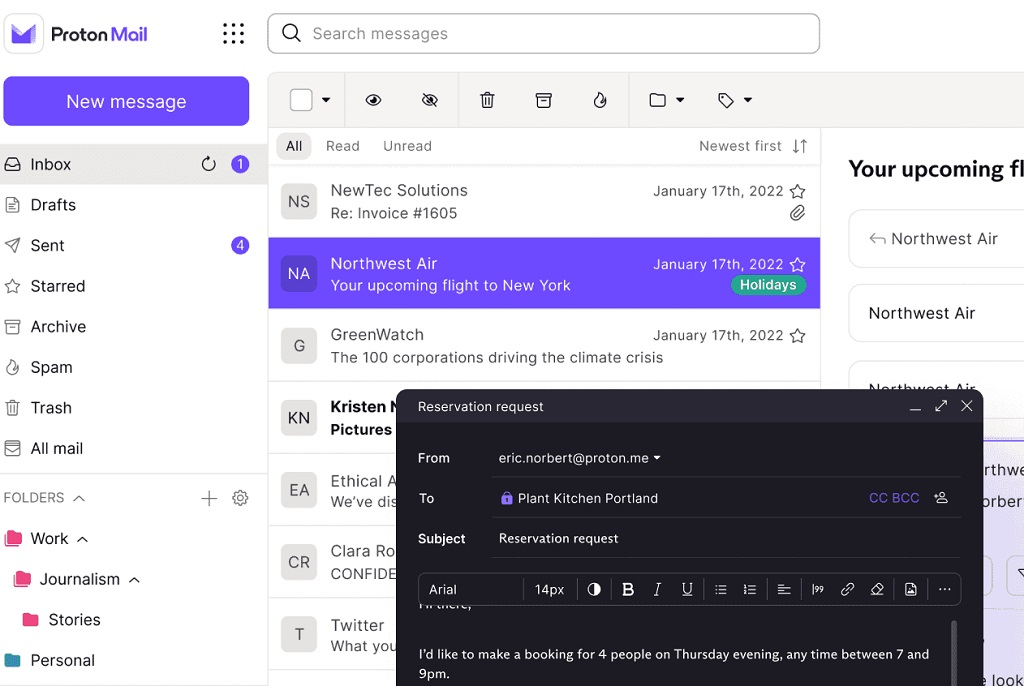Open the text alignment option
This screenshot has width=1024, height=686.
784,589
